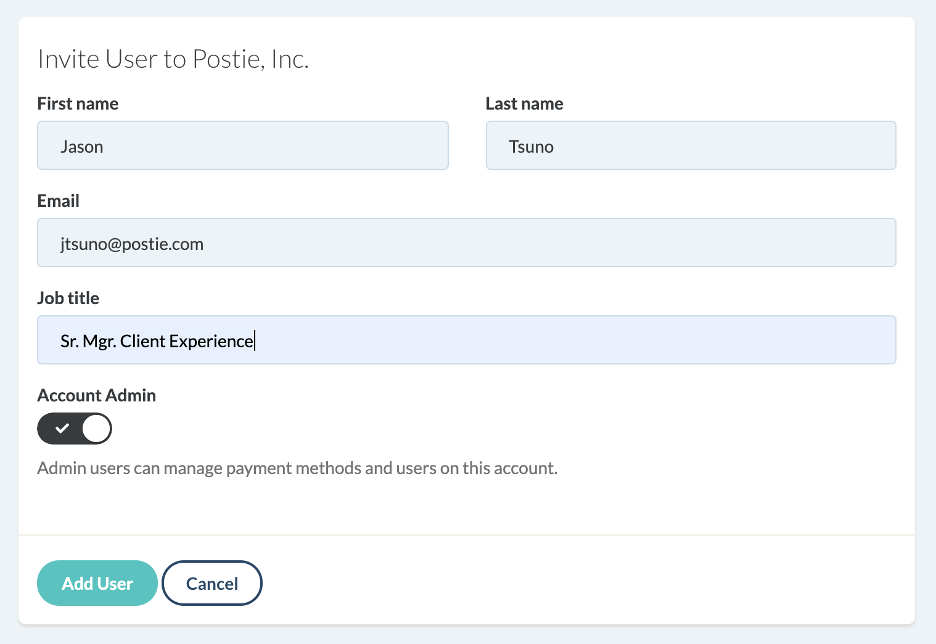Click the "Invite User to Postie, Inc." heading
Viewport: 936px width, 644px height.
173,59
